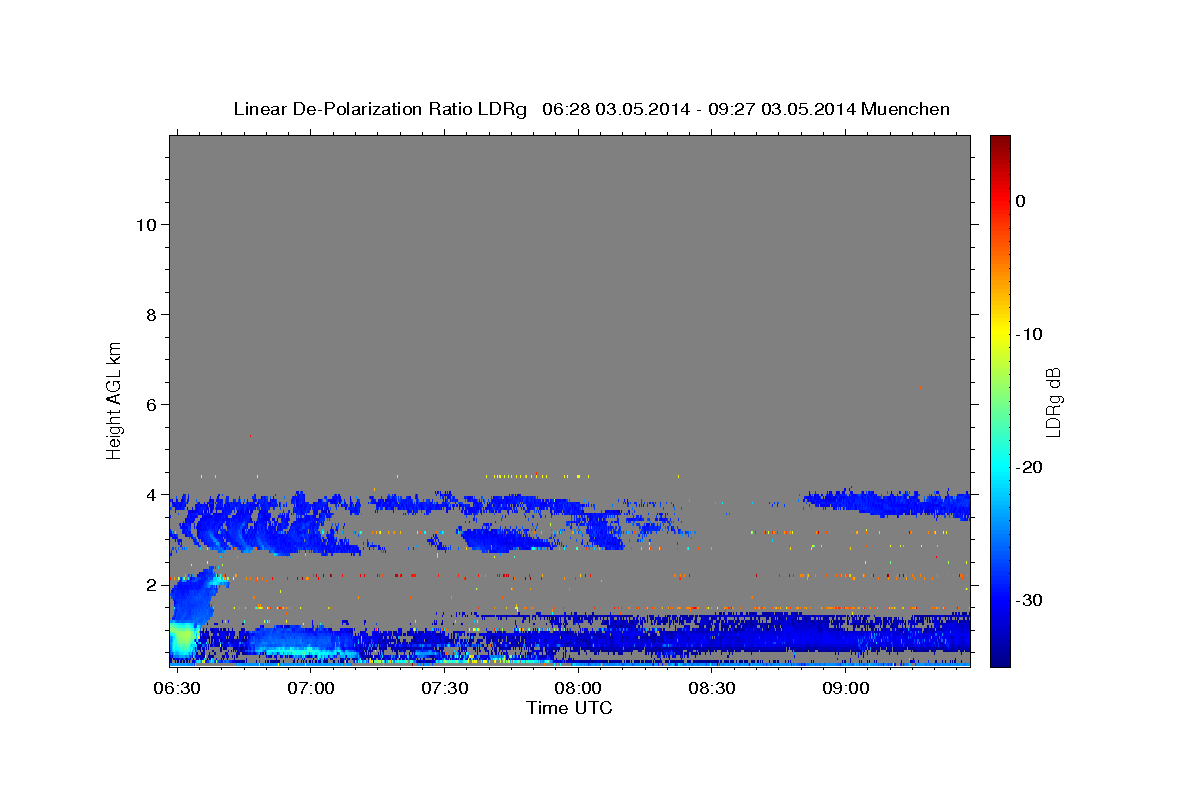This screenshot has height=800, width=1200.
Task: Click the 09:00 time tick label
Action: [x=844, y=689]
